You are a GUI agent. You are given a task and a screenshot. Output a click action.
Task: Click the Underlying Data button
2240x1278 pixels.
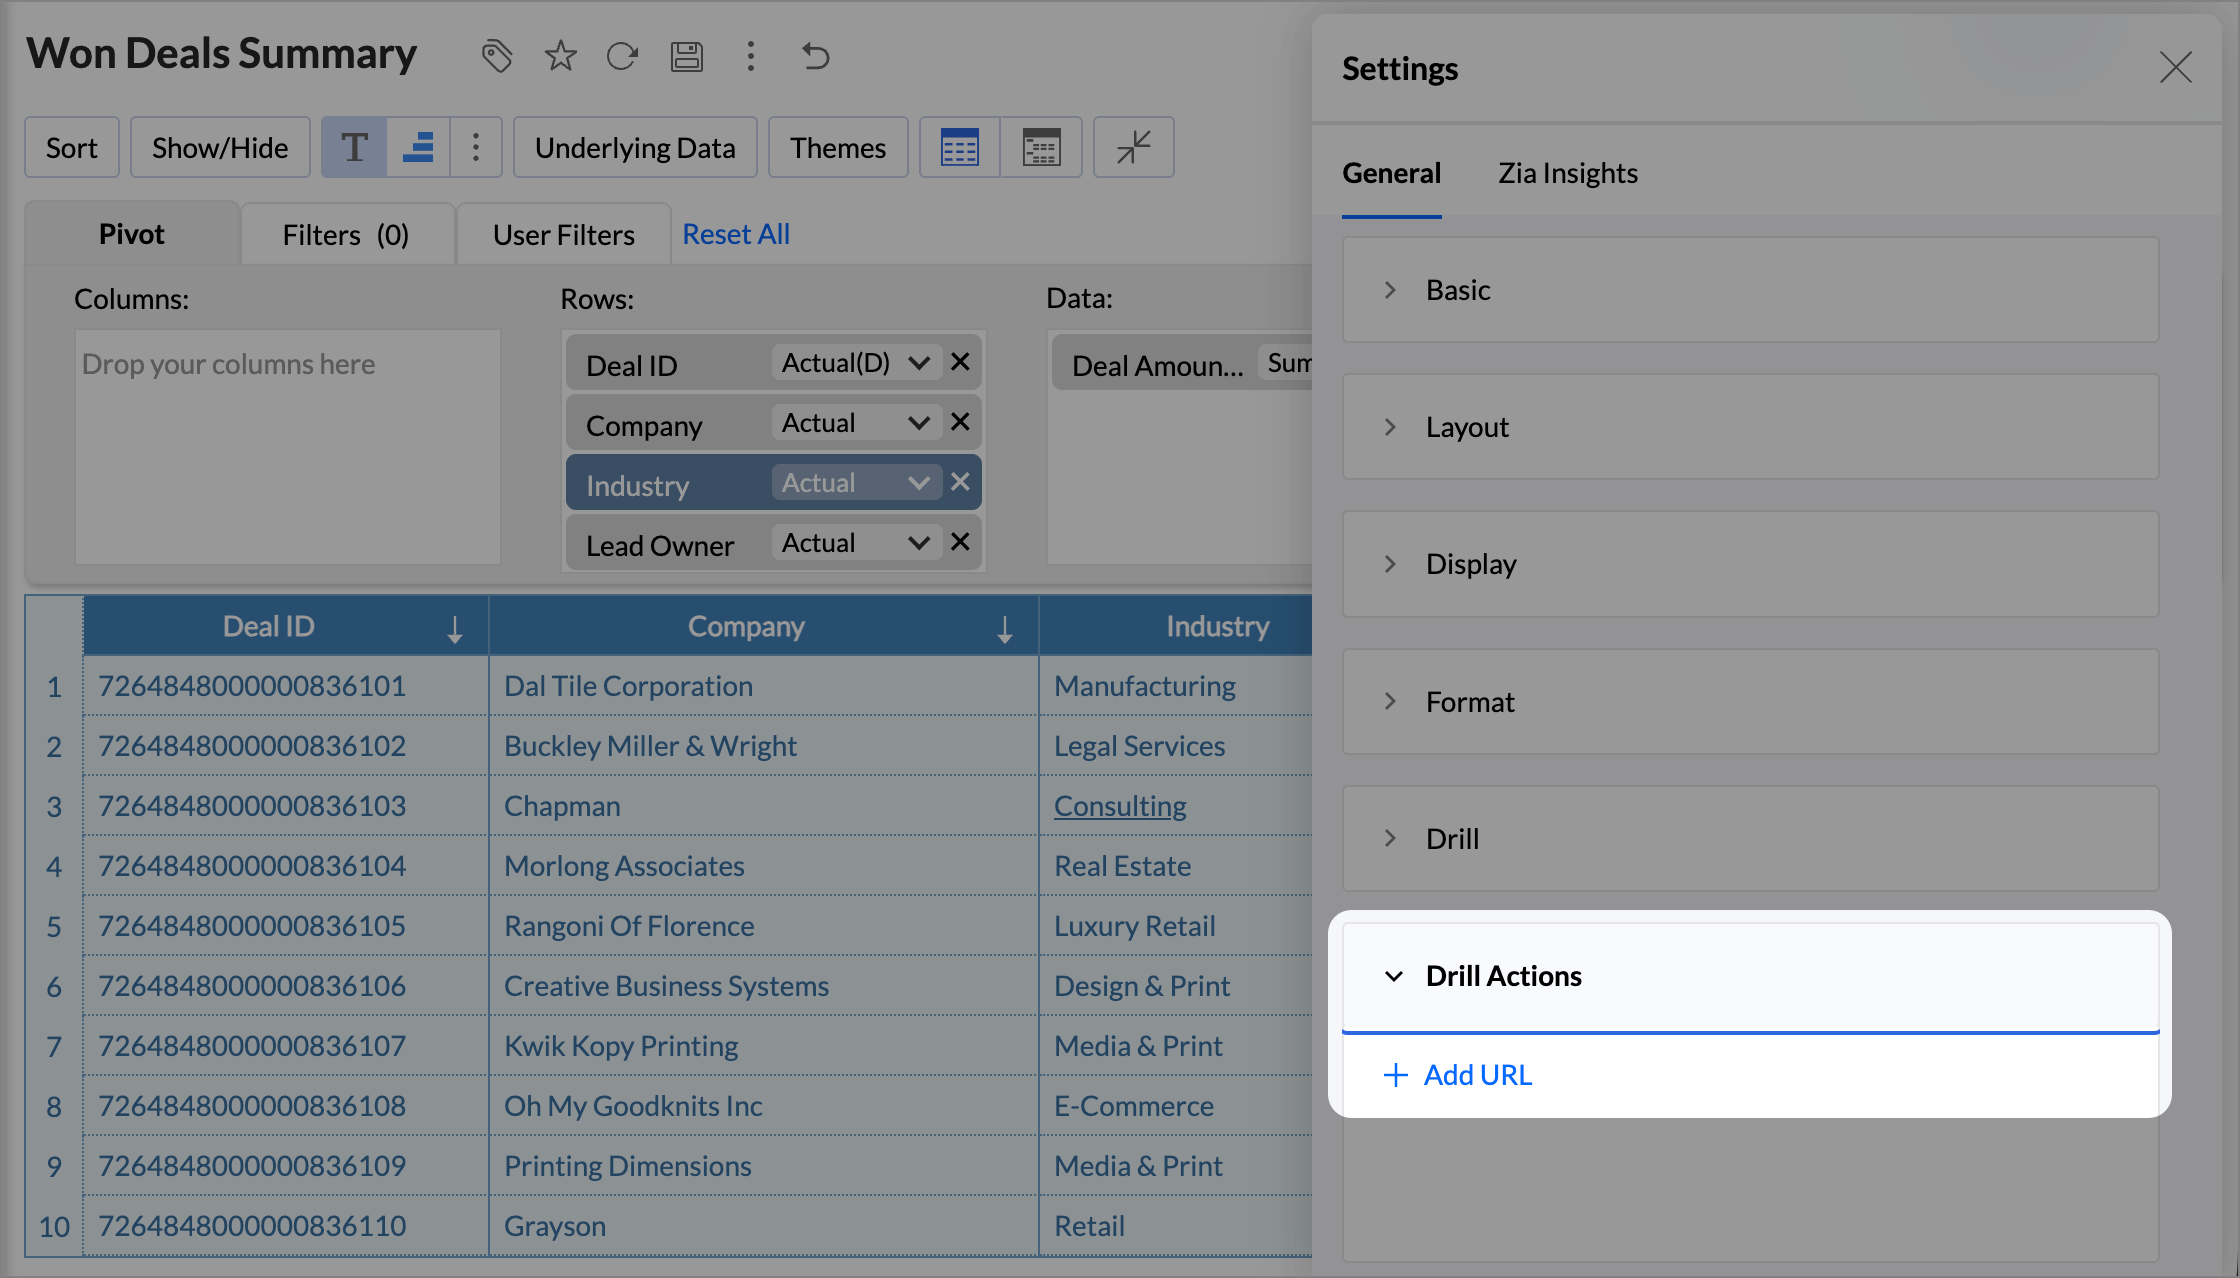635,148
